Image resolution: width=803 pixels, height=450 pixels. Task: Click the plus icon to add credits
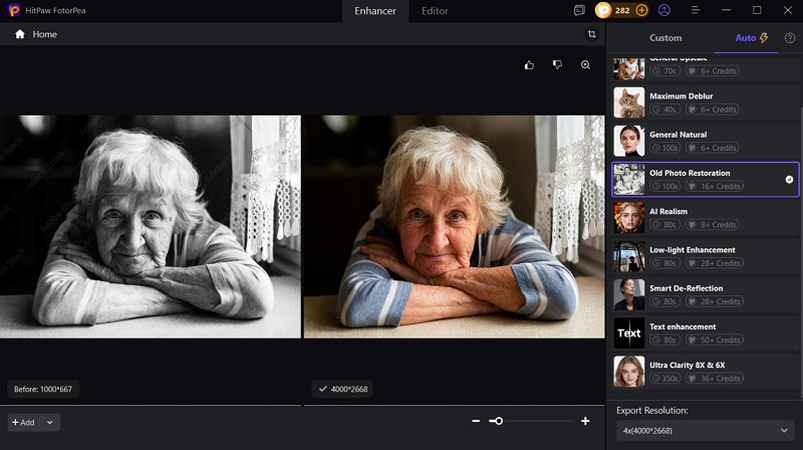(x=641, y=10)
